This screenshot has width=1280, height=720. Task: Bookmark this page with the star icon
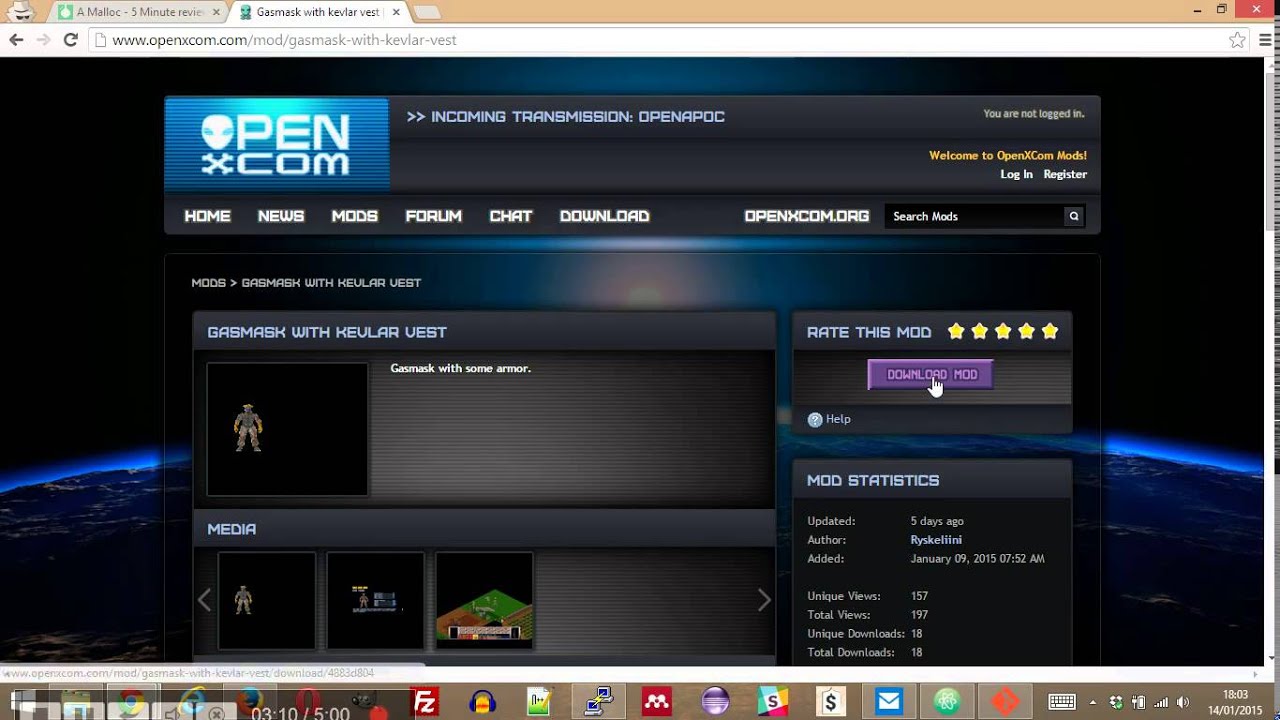[x=1237, y=40]
